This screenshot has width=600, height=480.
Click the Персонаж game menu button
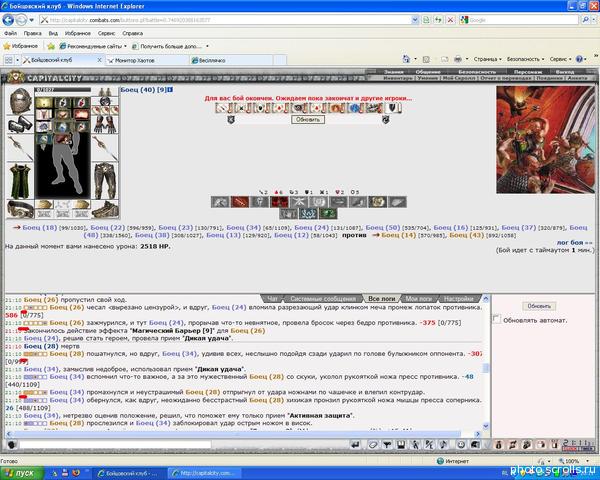coord(528,72)
